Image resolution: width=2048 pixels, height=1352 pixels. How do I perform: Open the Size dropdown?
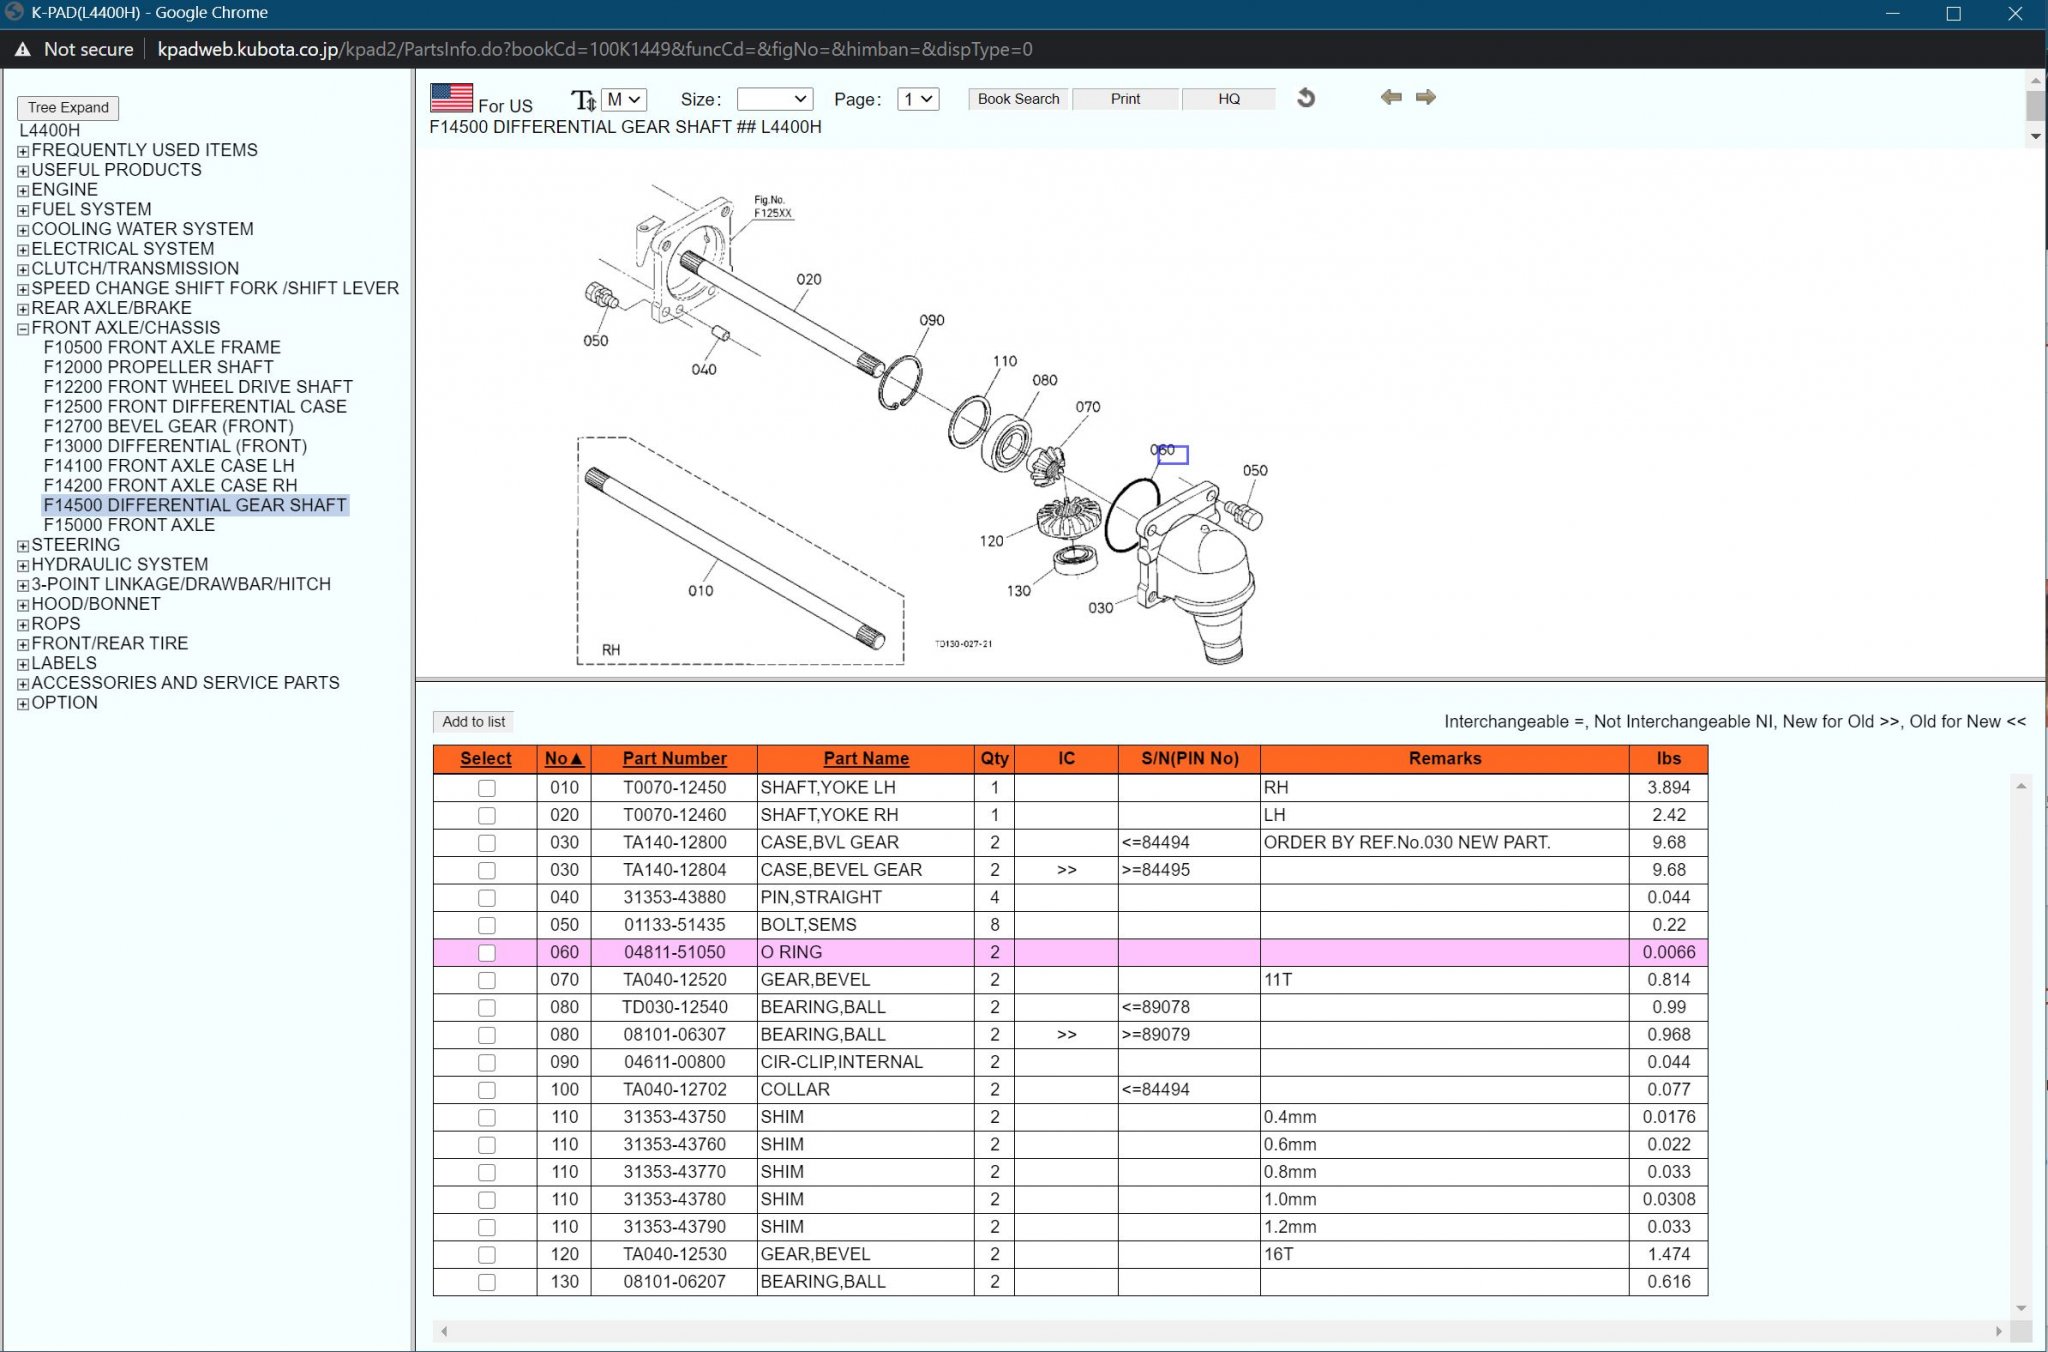click(x=774, y=99)
